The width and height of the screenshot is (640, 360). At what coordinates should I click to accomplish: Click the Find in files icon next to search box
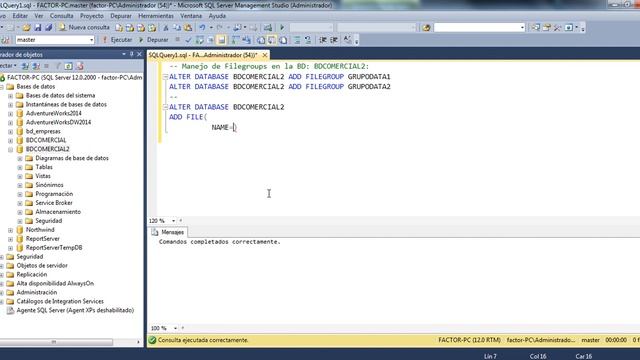[x=427, y=28]
